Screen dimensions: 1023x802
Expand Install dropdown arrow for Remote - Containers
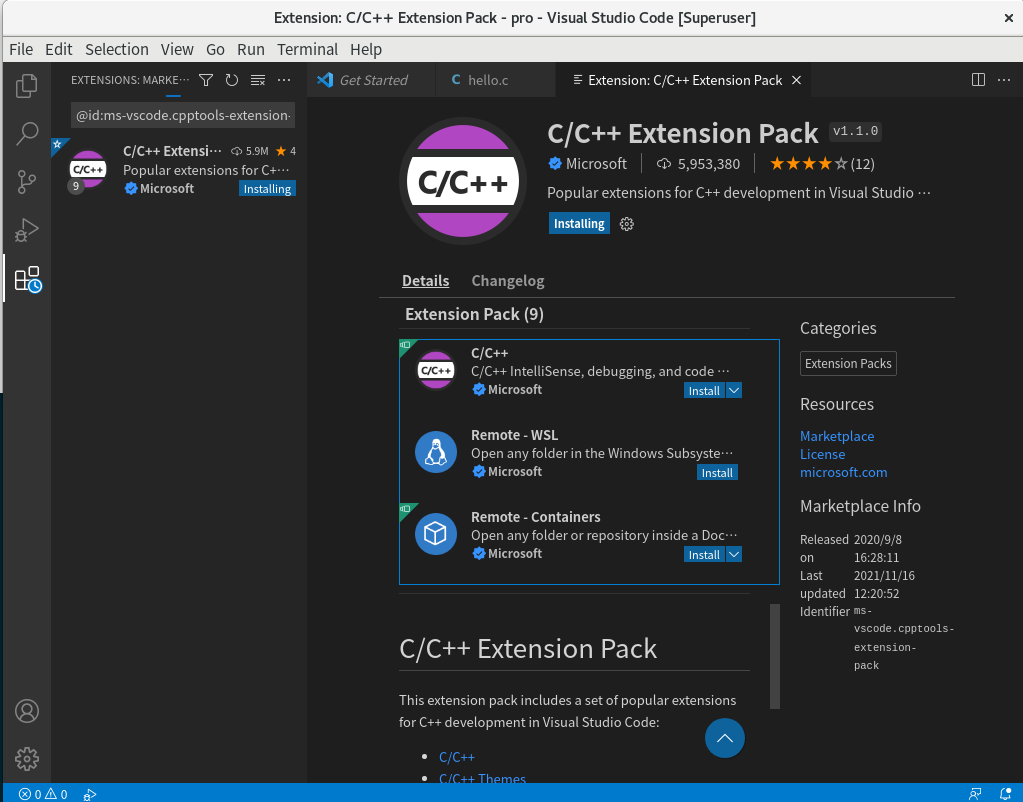click(733, 554)
